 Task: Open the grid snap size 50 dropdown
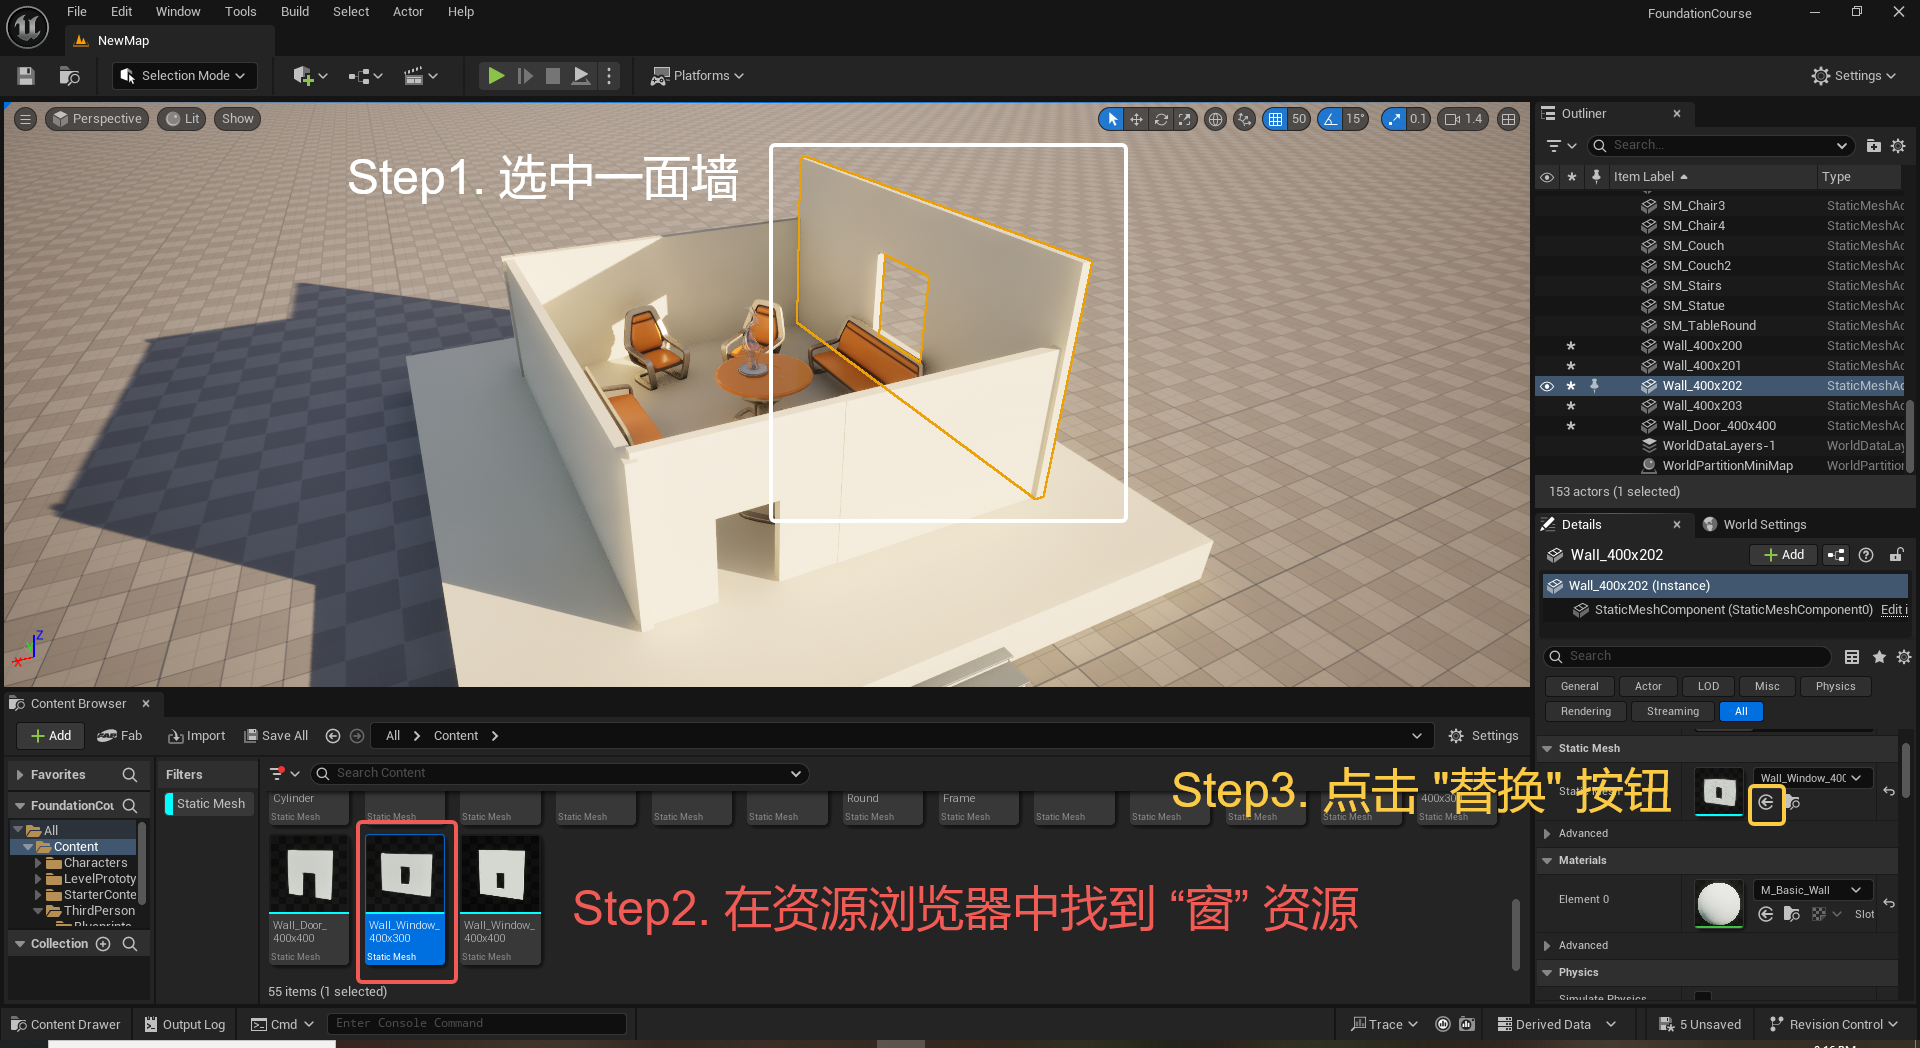[x=1299, y=119]
